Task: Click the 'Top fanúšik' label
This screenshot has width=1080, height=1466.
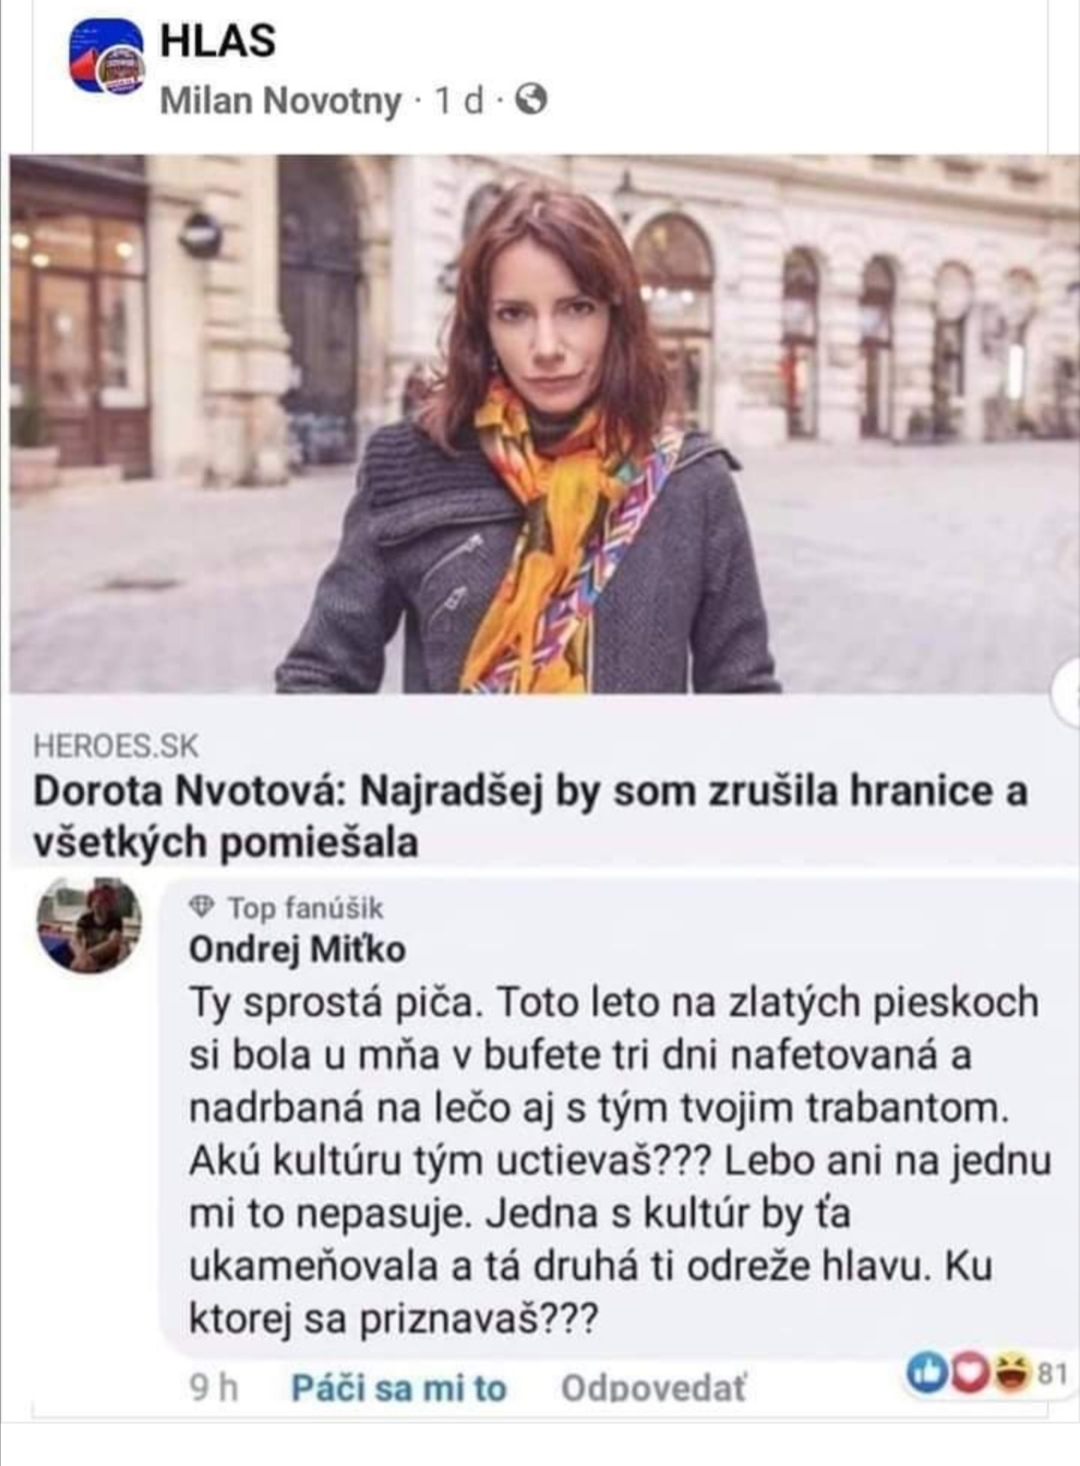Action: (x=304, y=907)
